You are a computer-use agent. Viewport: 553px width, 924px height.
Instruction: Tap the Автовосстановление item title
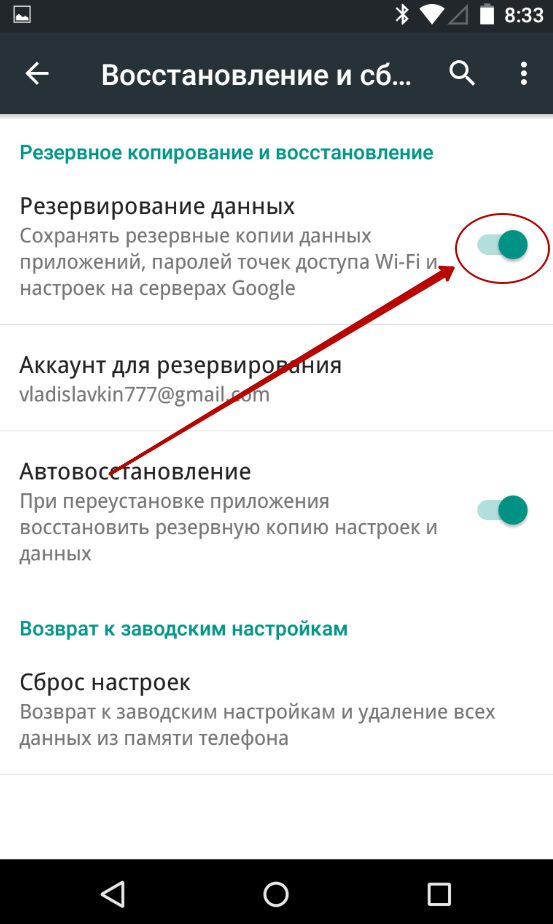pos(135,471)
